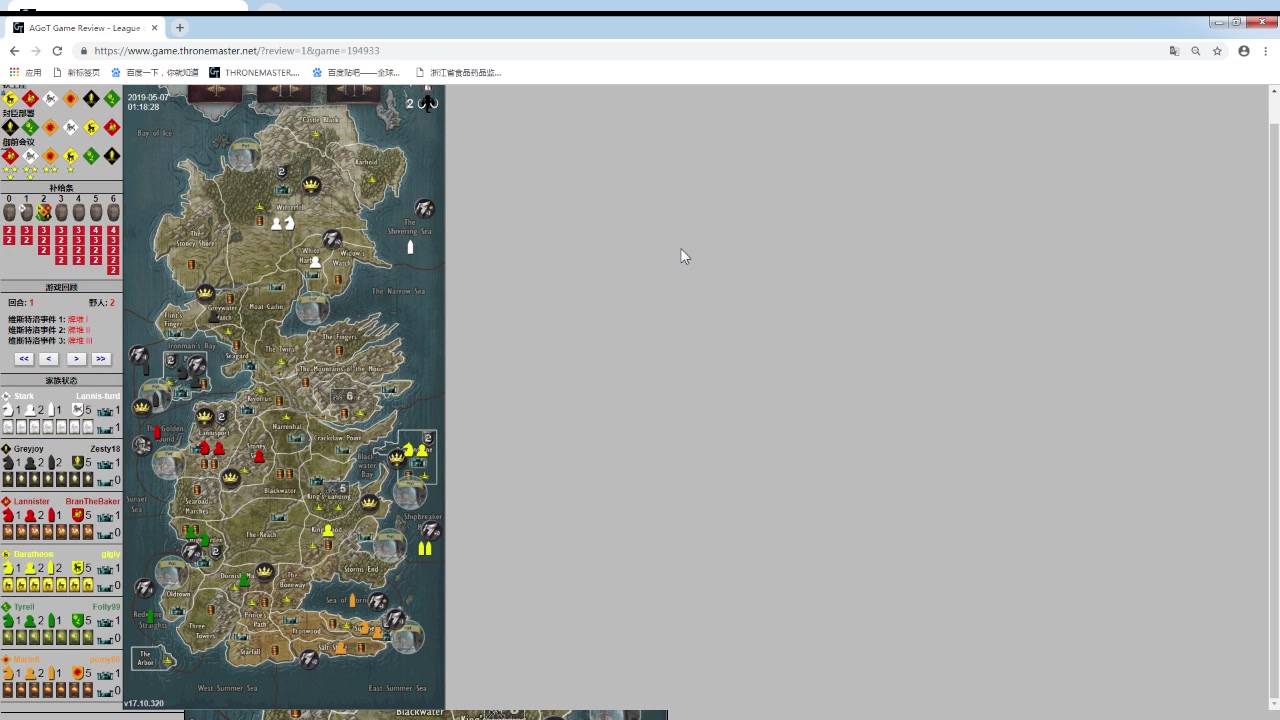
Task: Open Chrome's three-dot menu
Action: [1265, 51]
